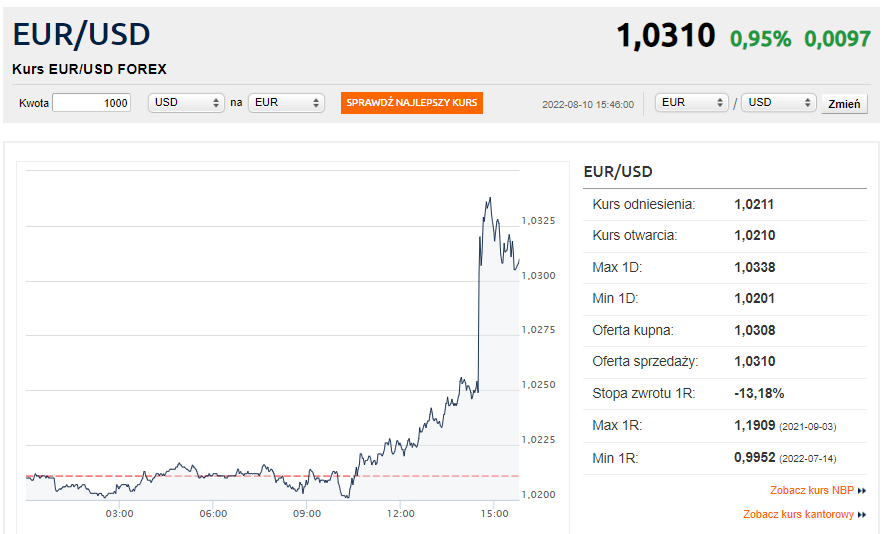Viewport: 884px width, 534px height.
Task: Click the 1,0250 price axis label
Action: (538, 385)
